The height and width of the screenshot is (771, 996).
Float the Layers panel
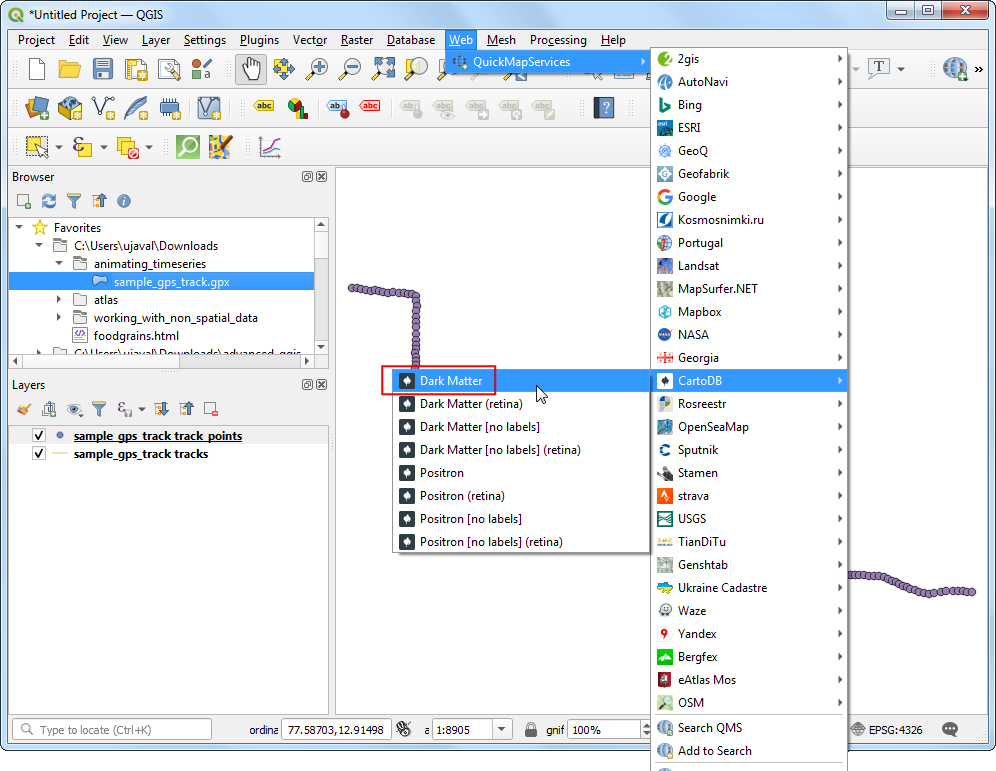307,385
